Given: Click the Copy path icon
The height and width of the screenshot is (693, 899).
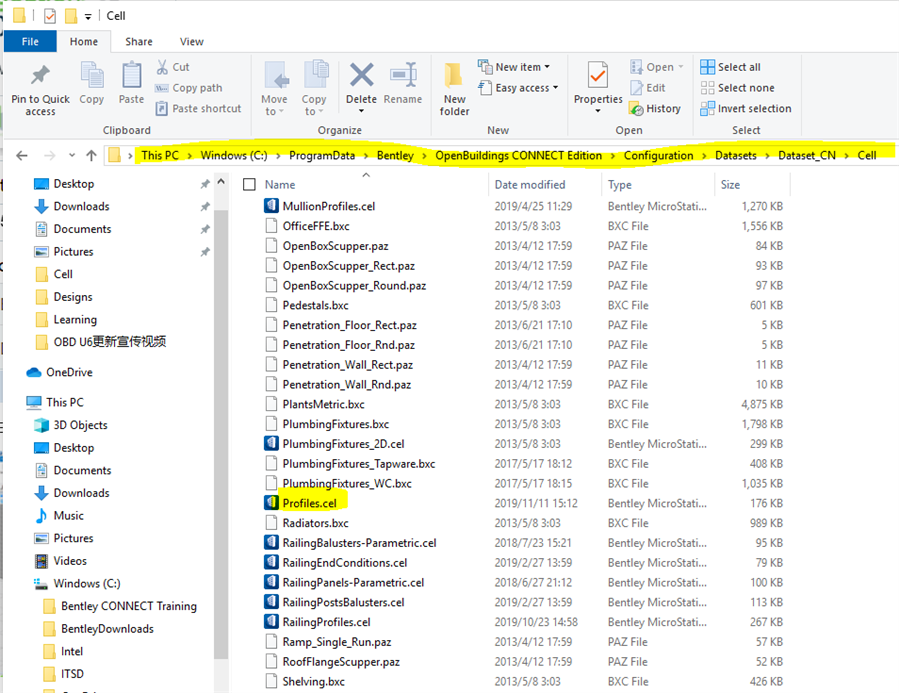Looking at the screenshot, I should coord(162,88).
